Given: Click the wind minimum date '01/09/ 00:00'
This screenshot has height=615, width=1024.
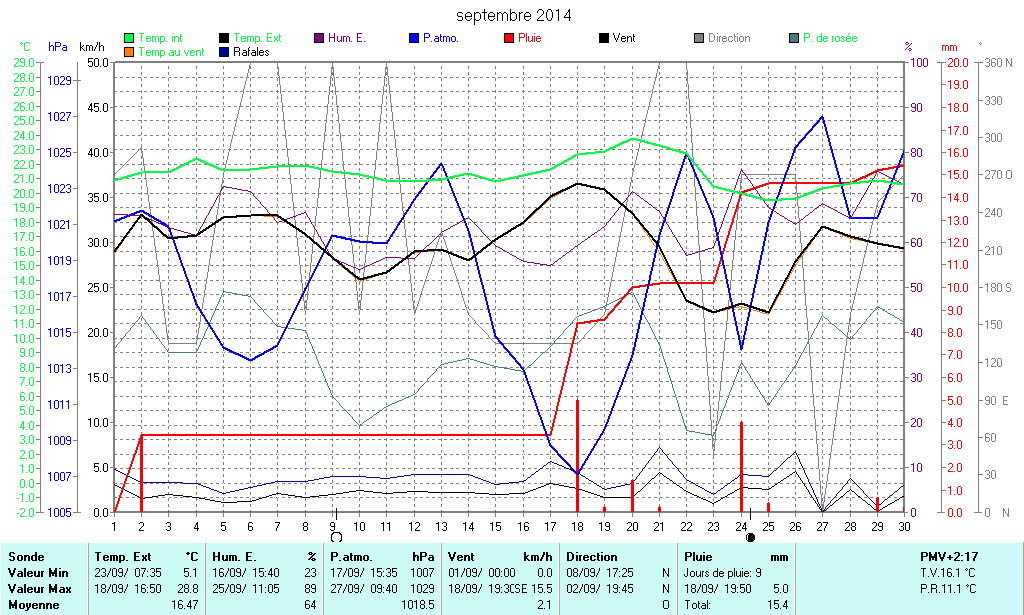Looking at the screenshot, I should tap(481, 573).
